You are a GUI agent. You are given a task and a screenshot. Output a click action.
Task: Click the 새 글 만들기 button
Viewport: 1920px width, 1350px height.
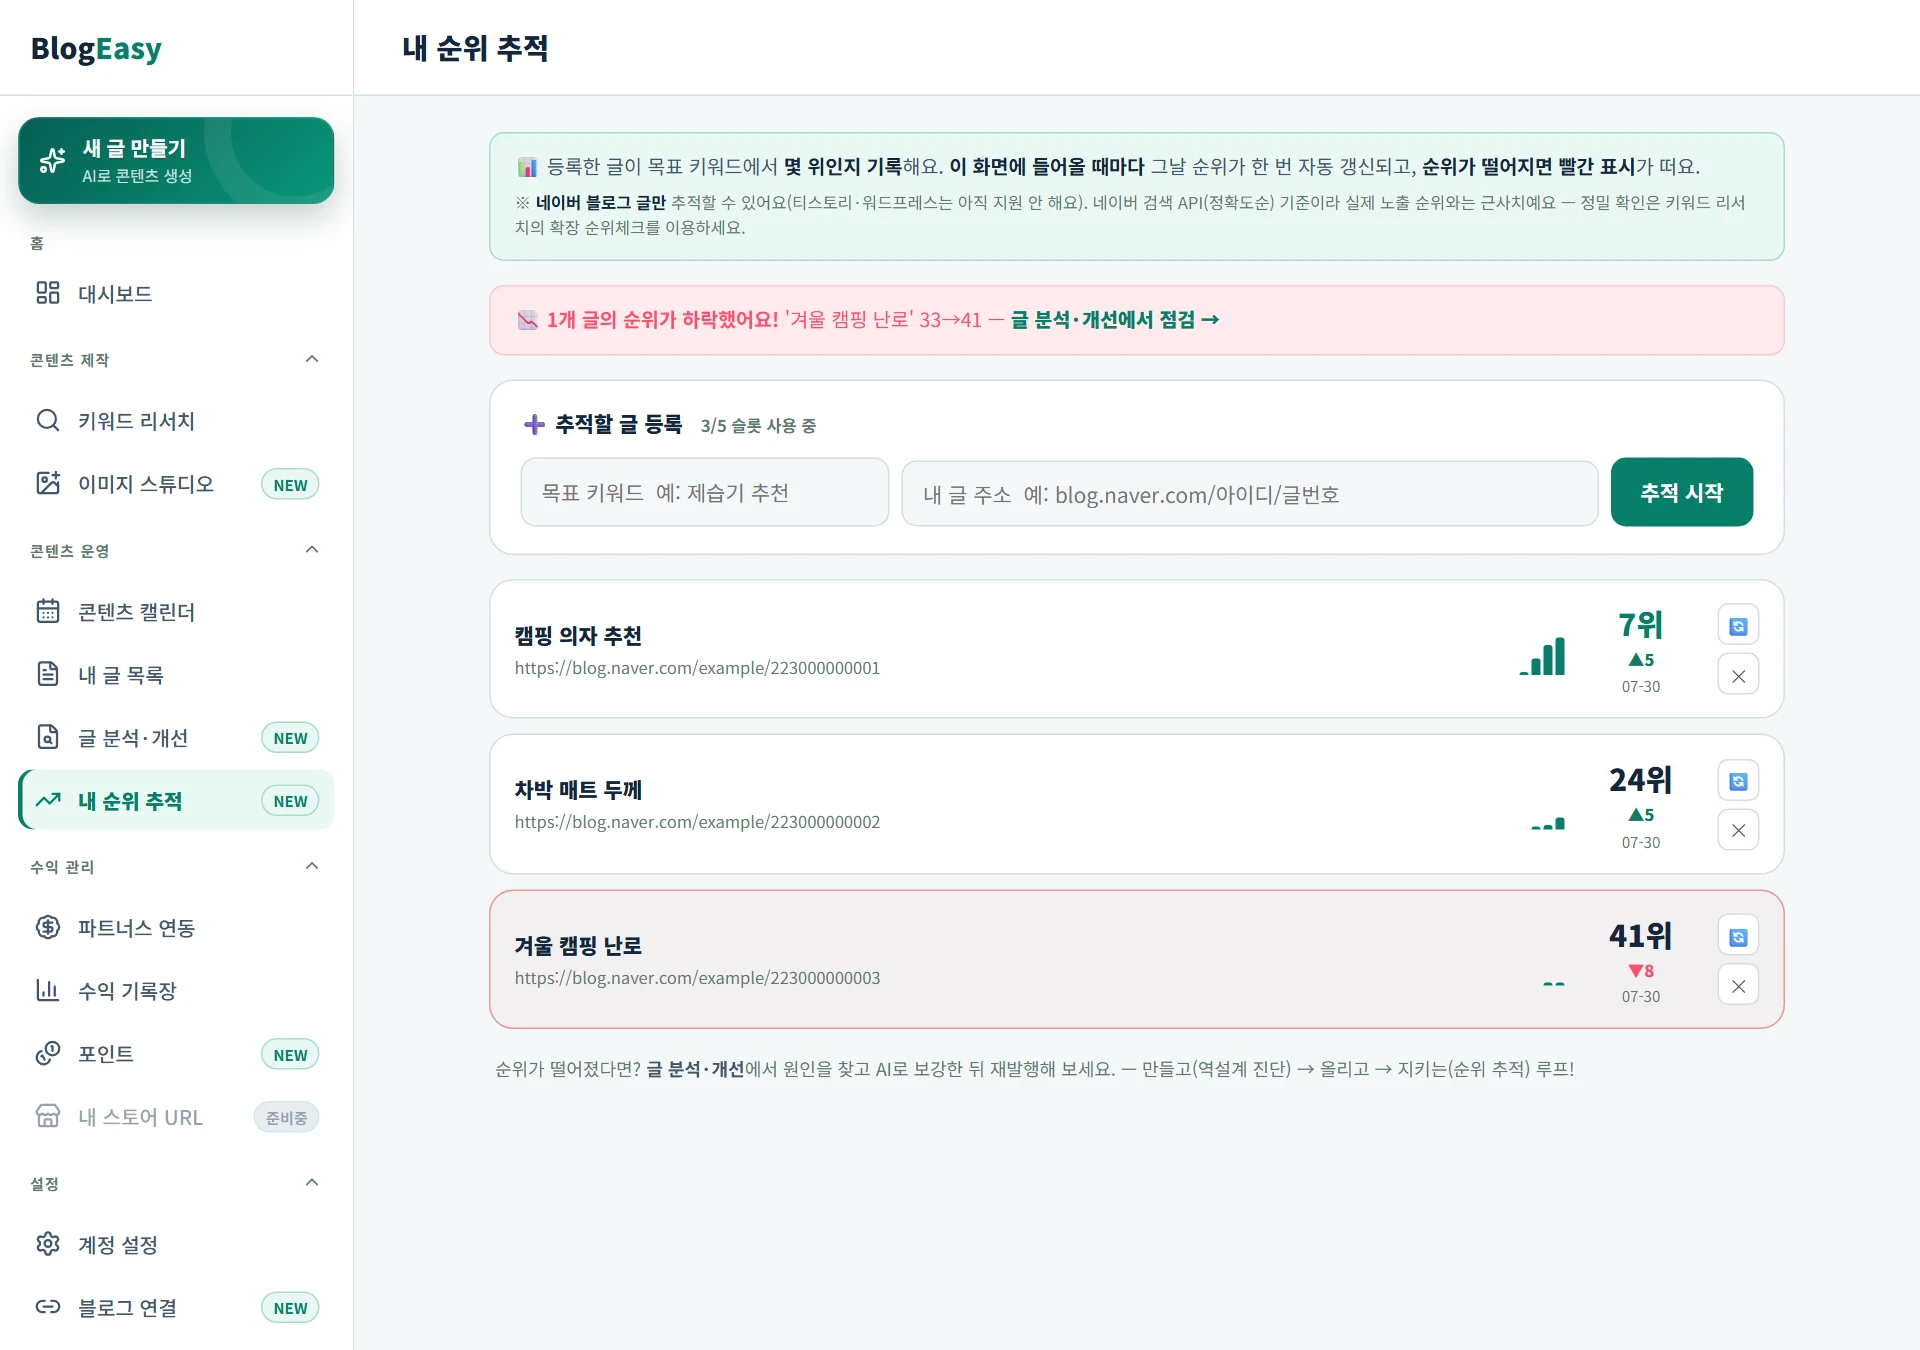(x=176, y=160)
